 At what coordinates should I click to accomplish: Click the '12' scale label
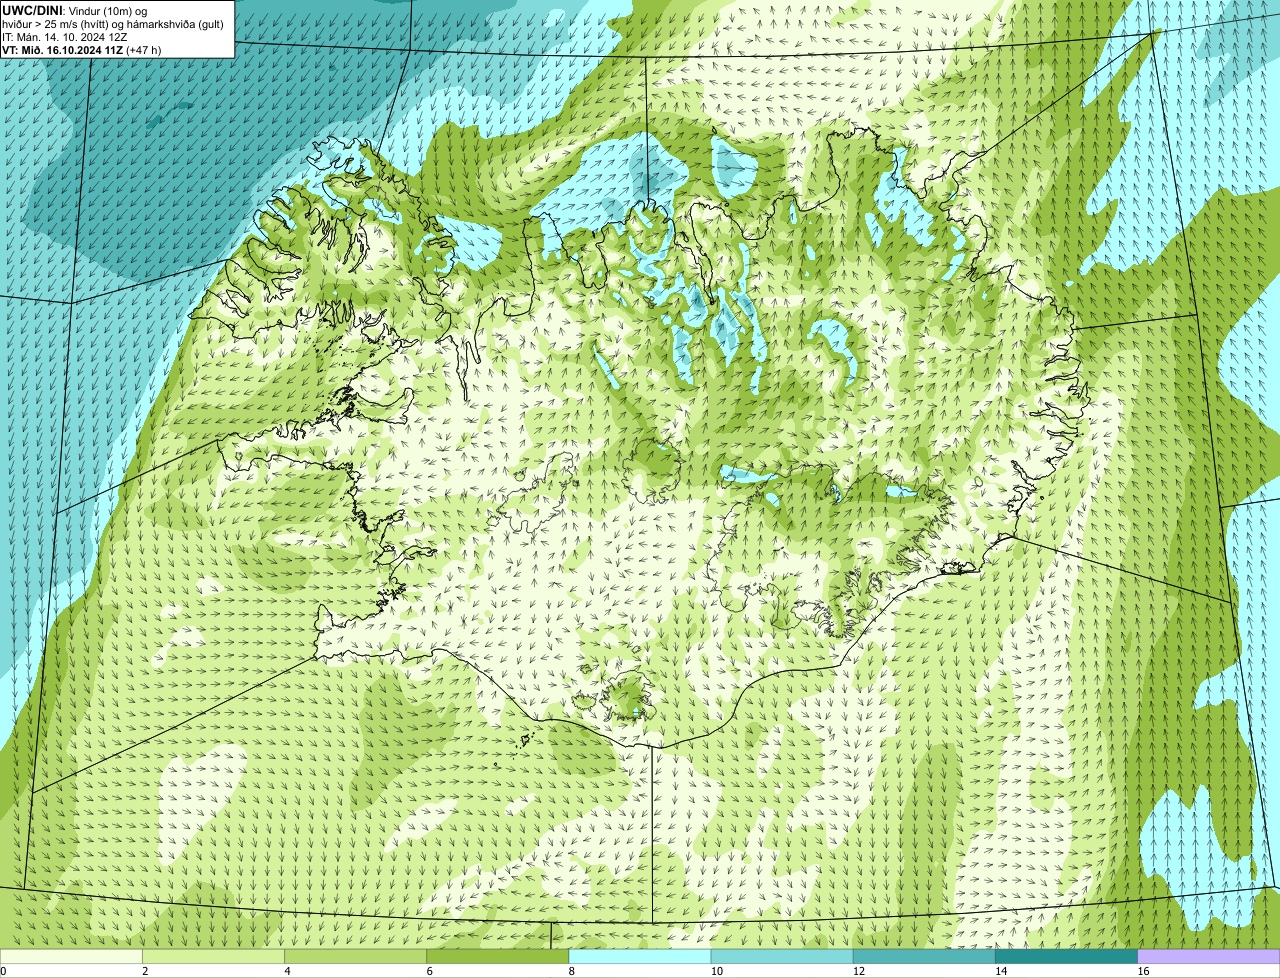coord(859,971)
